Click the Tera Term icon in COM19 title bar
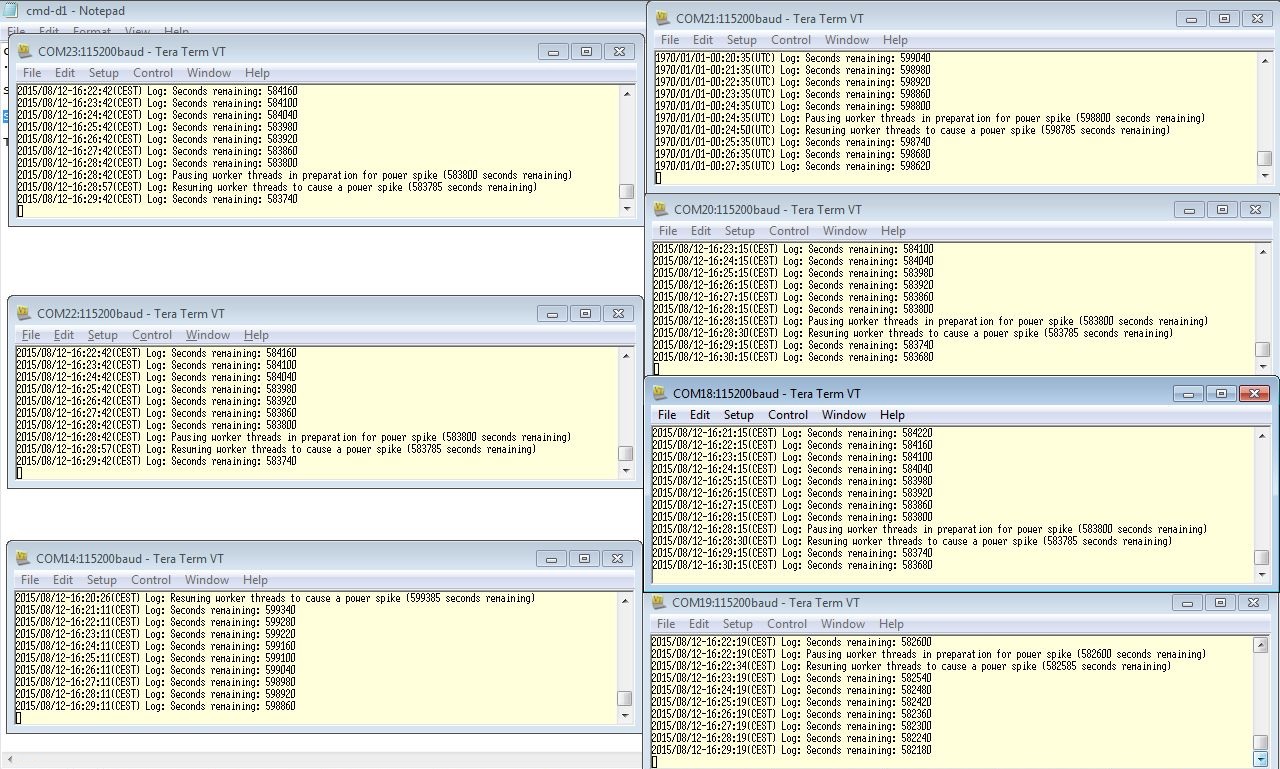The height and width of the screenshot is (769, 1280). pos(658,603)
